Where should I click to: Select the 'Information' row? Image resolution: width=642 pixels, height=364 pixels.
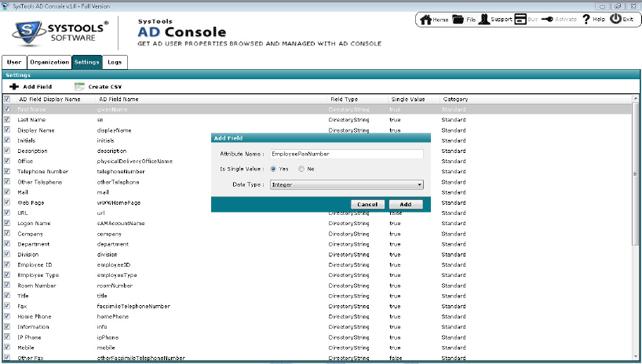pos(317,327)
